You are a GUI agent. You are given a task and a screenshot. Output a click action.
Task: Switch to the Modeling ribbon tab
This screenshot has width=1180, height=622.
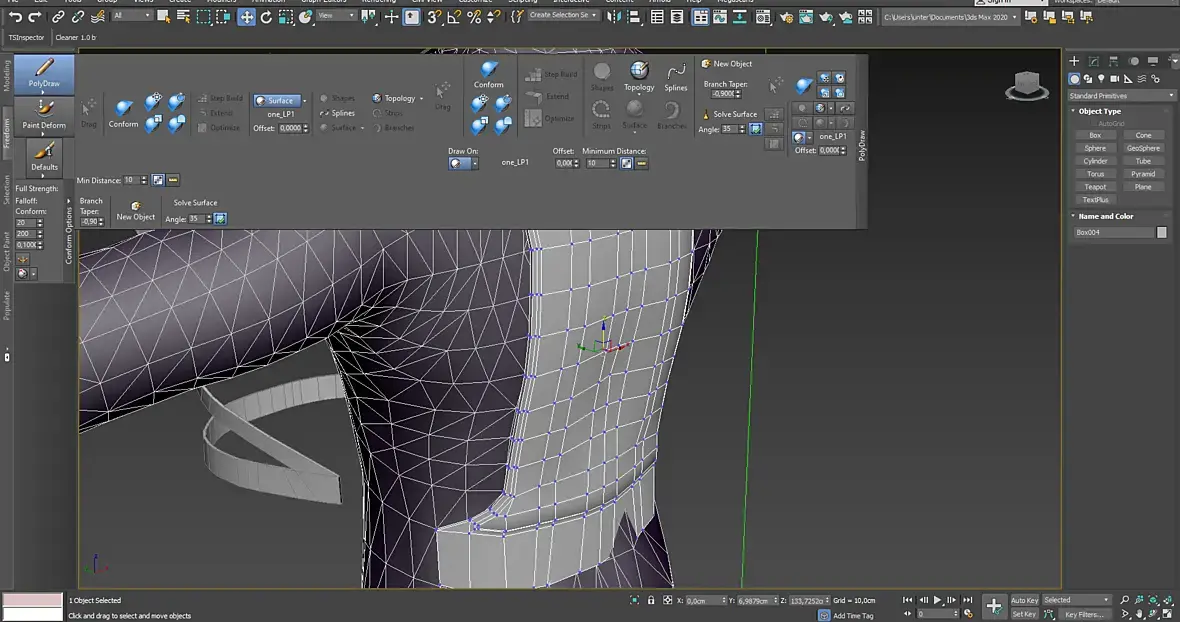7,75
